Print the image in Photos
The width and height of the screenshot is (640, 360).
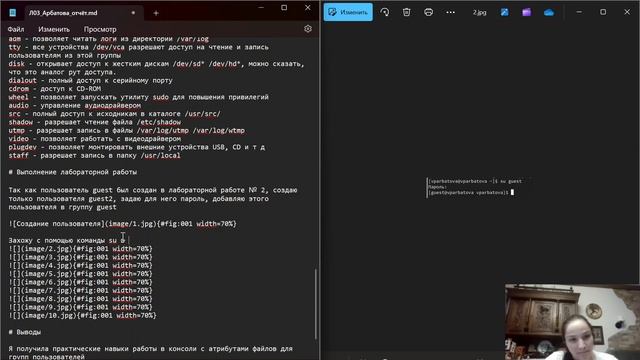click(428, 12)
